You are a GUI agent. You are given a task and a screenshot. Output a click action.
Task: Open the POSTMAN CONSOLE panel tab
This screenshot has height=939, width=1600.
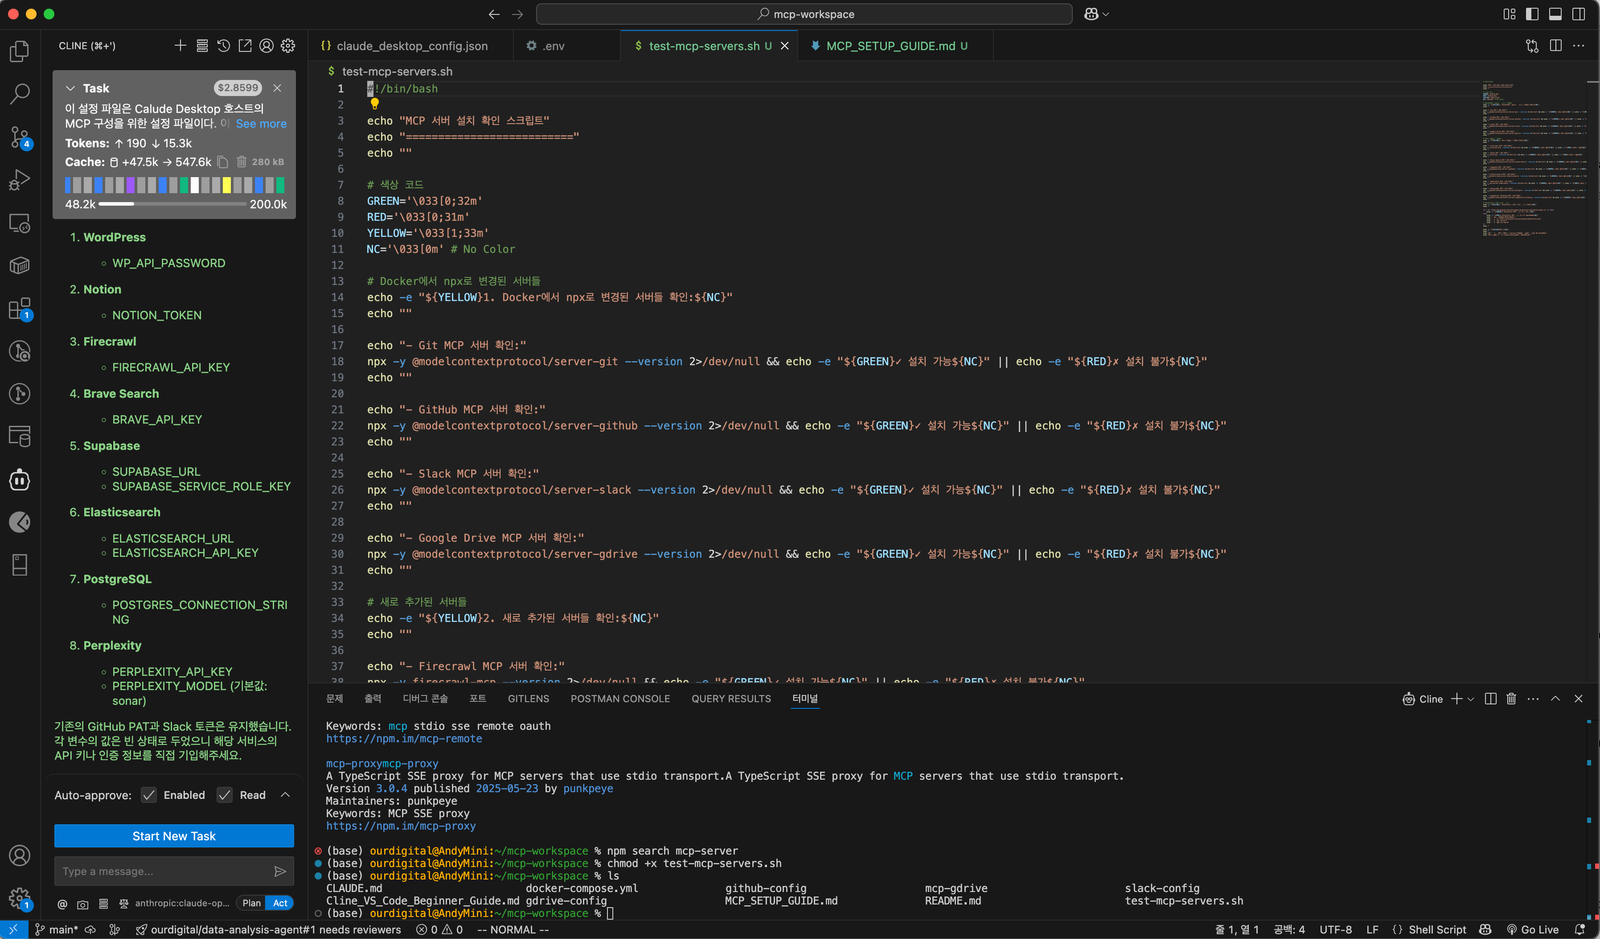pyautogui.click(x=620, y=698)
